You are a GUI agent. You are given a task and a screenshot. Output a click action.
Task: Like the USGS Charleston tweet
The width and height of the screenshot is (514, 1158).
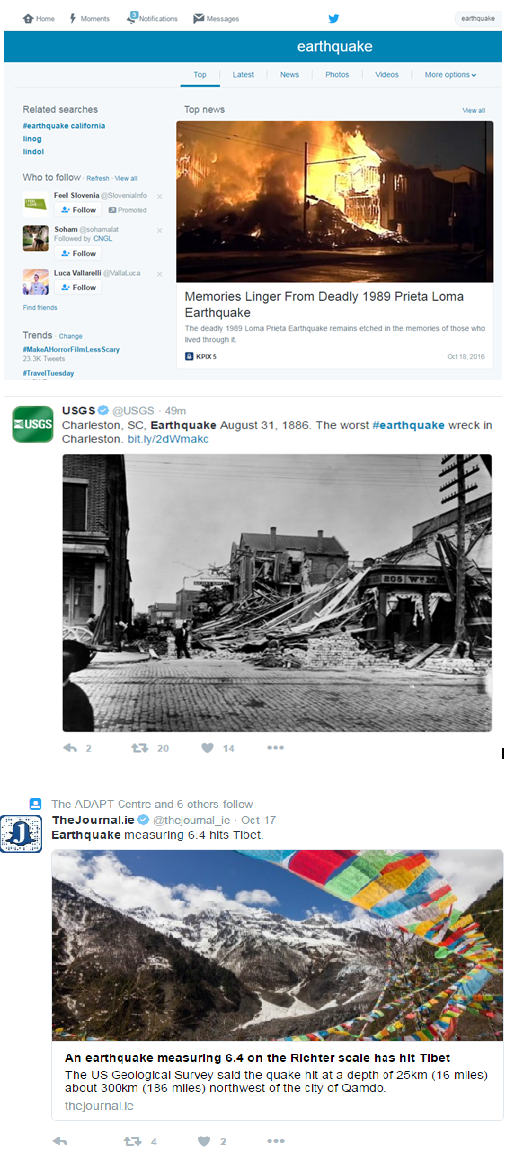[208, 748]
